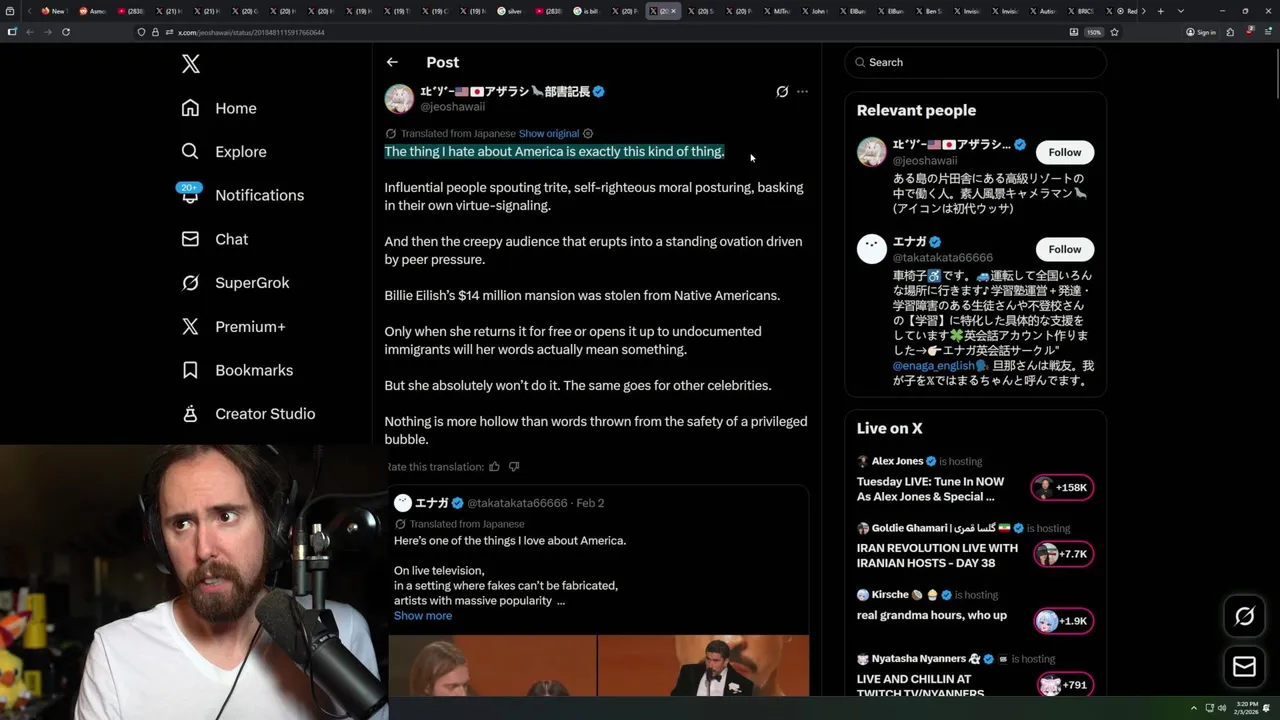
Task: Click 'IRAN REVOLUTION LIVE WITH IRANIAN HOSTS' title
Action: click(x=937, y=555)
